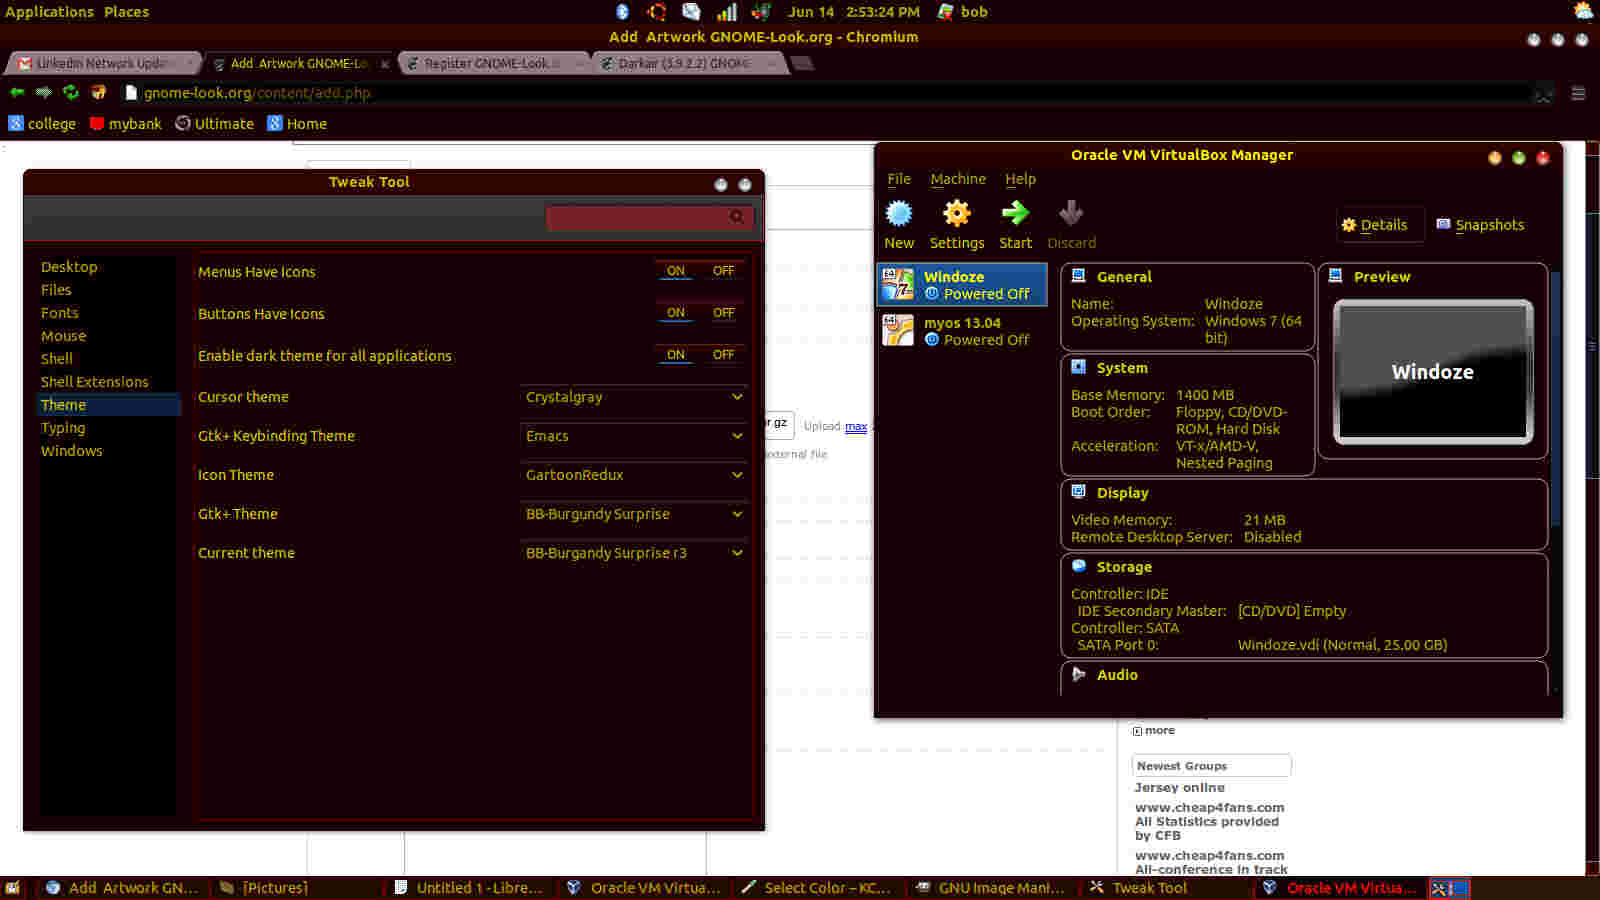The height and width of the screenshot is (900, 1600).
Task: Open Help menu in VirtualBox Manager
Action: pos(1020,179)
